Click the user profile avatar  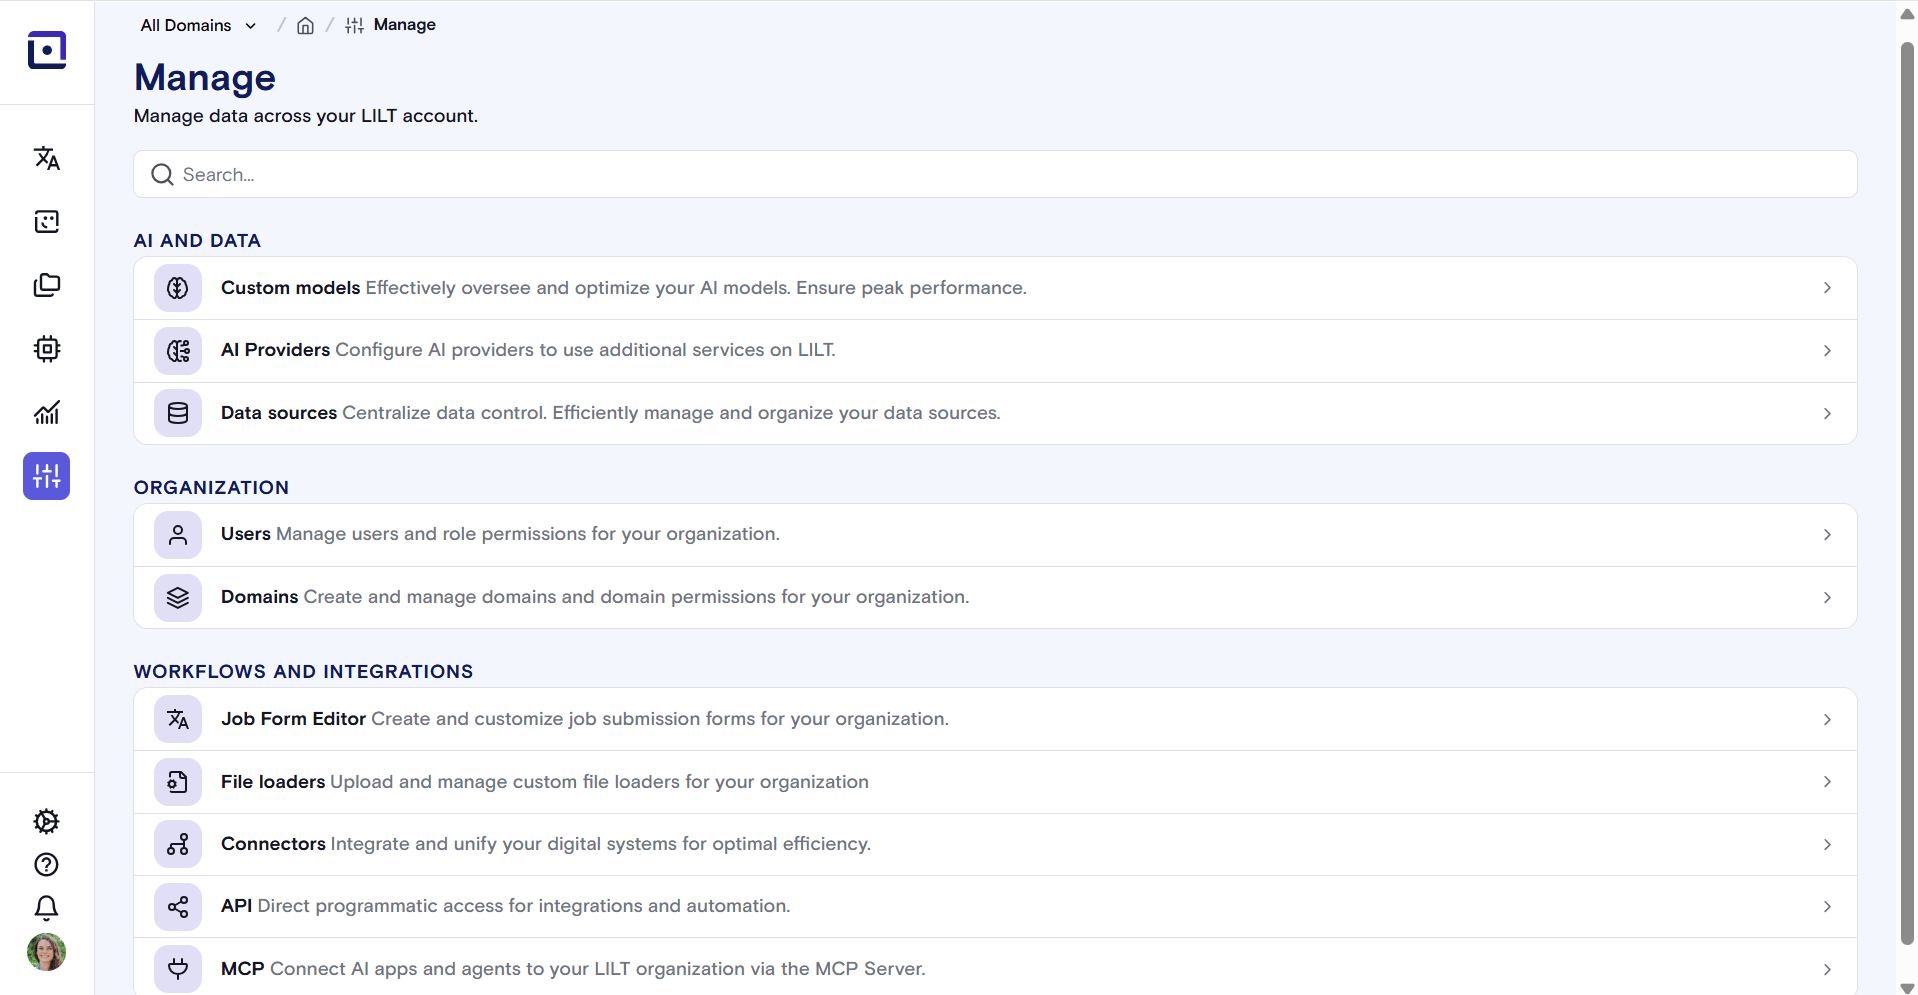tap(46, 952)
